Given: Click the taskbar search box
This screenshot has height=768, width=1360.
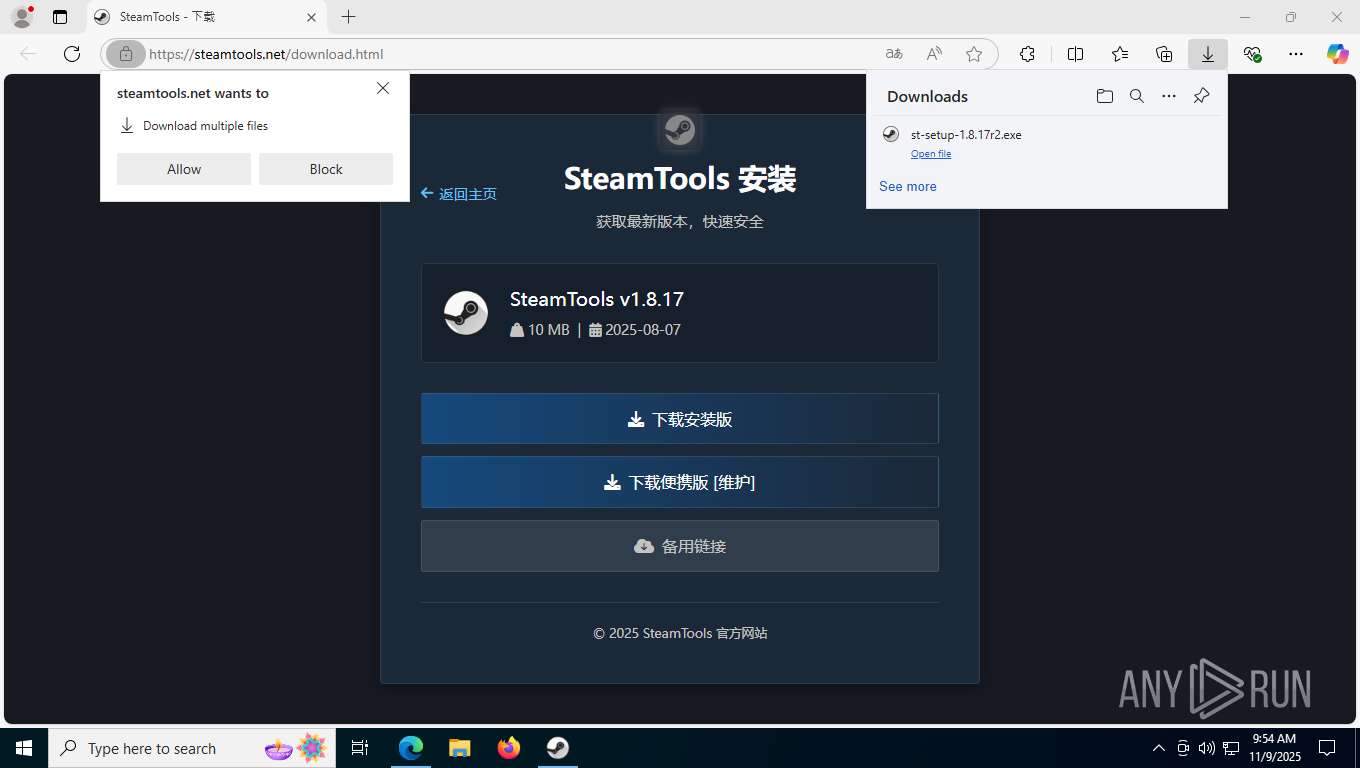Looking at the screenshot, I should (192, 748).
